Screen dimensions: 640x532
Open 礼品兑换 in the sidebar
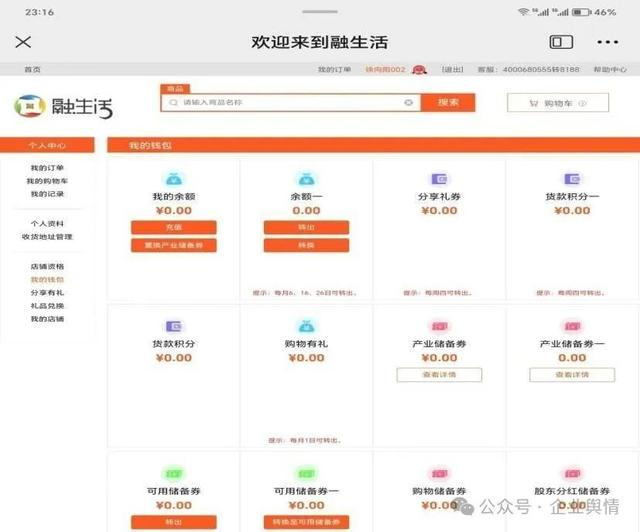click(x=47, y=306)
